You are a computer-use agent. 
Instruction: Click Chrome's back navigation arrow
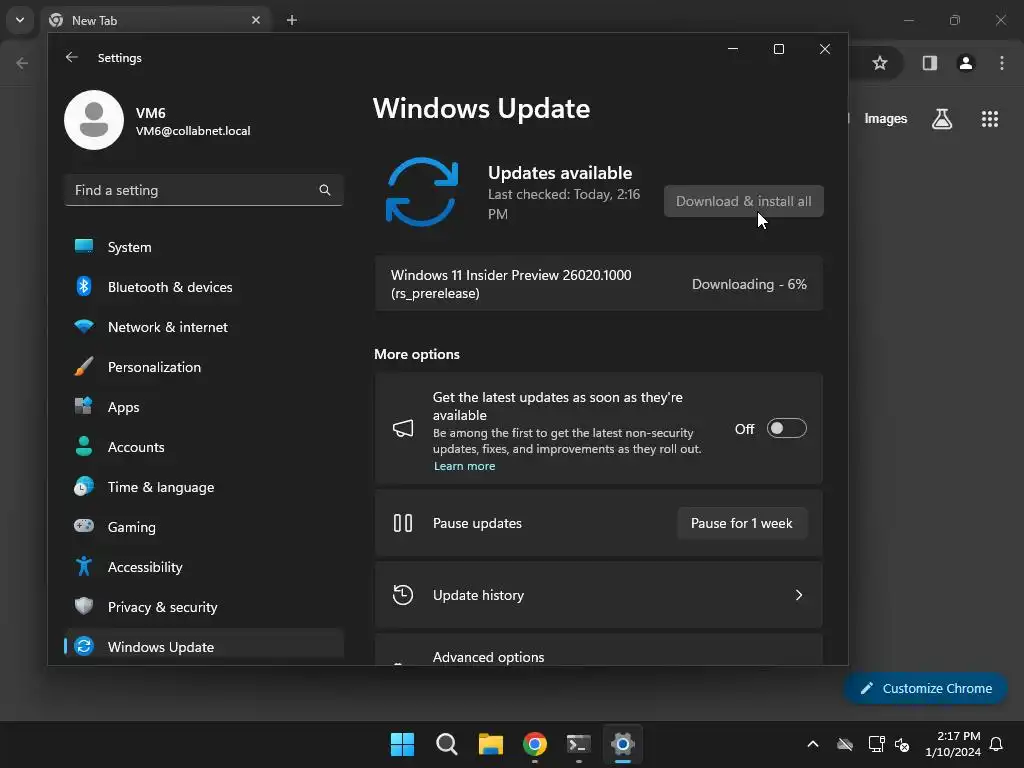tap(22, 63)
